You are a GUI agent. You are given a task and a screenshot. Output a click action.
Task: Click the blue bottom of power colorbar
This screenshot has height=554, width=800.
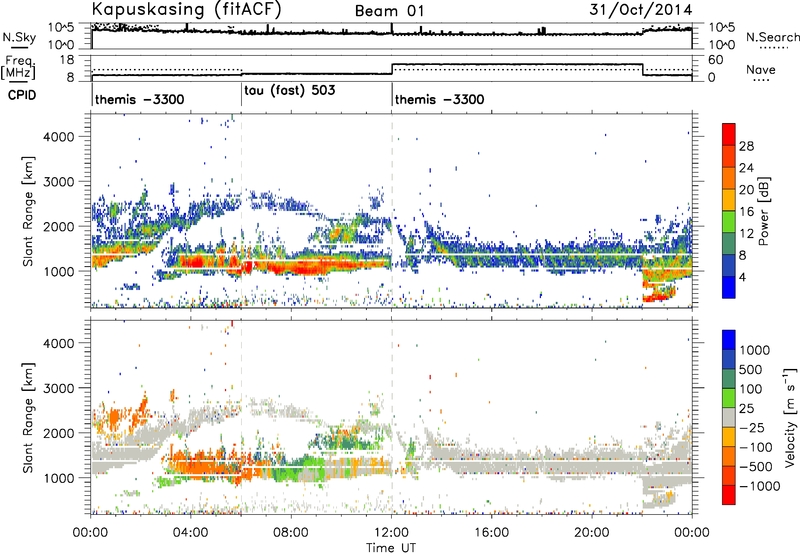point(729,287)
